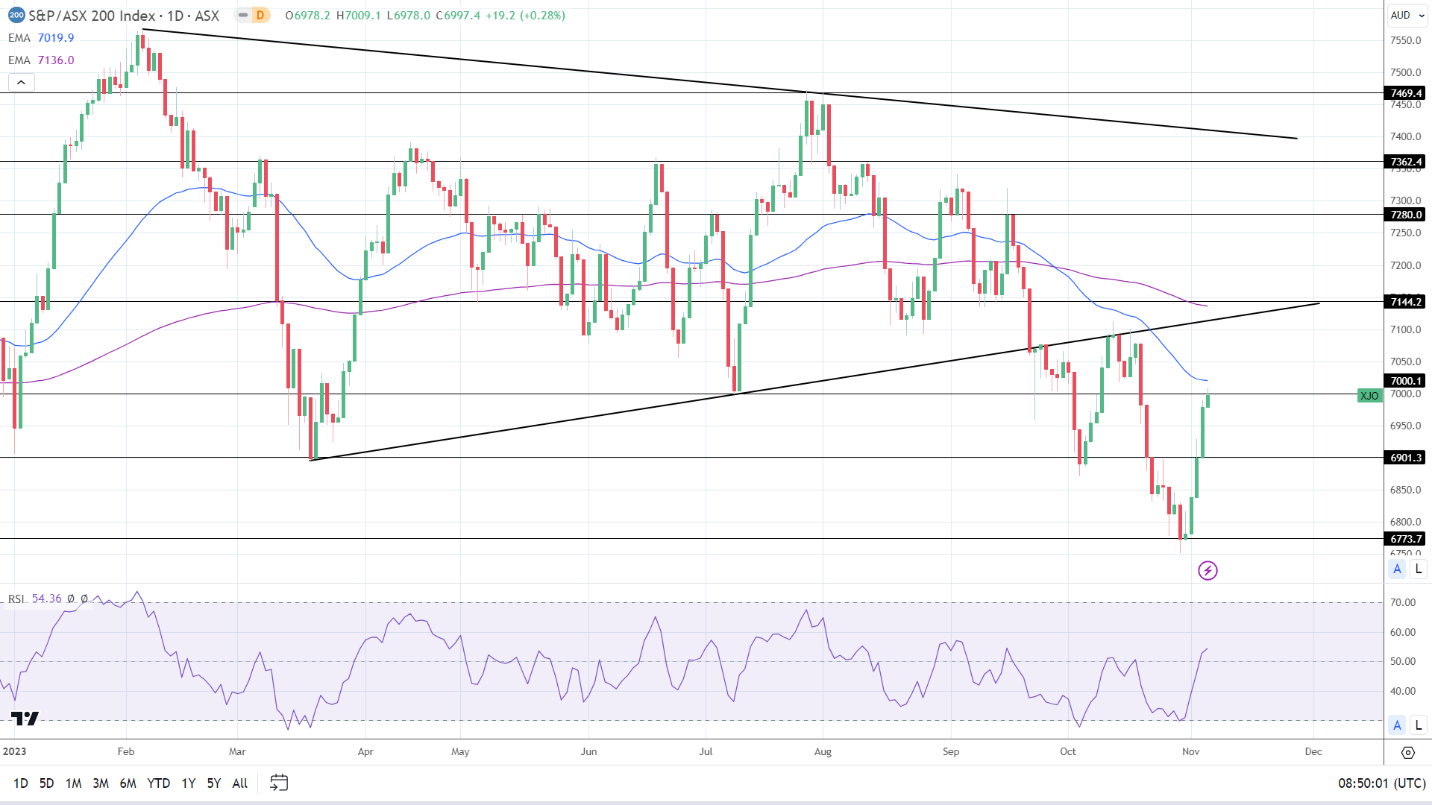
Task: Open the AUD currency dropdown
Action: click(1405, 15)
